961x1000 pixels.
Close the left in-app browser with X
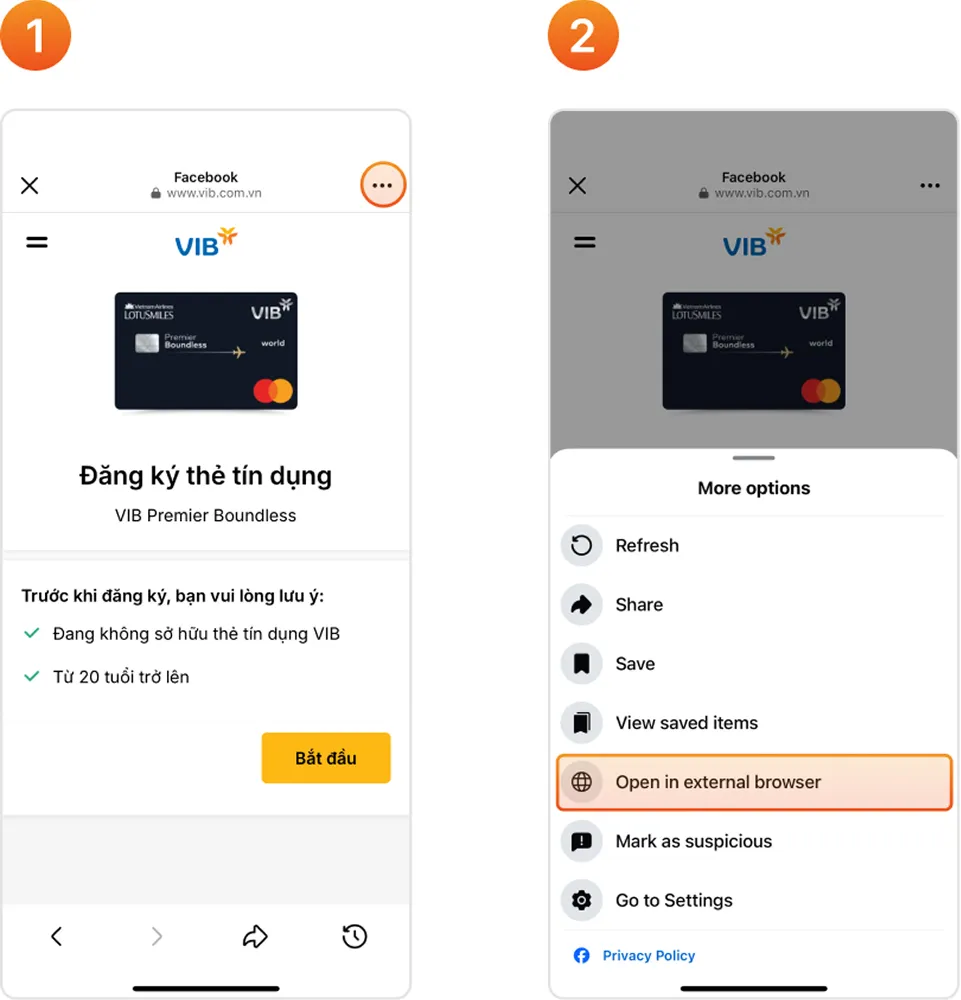(29, 186)
